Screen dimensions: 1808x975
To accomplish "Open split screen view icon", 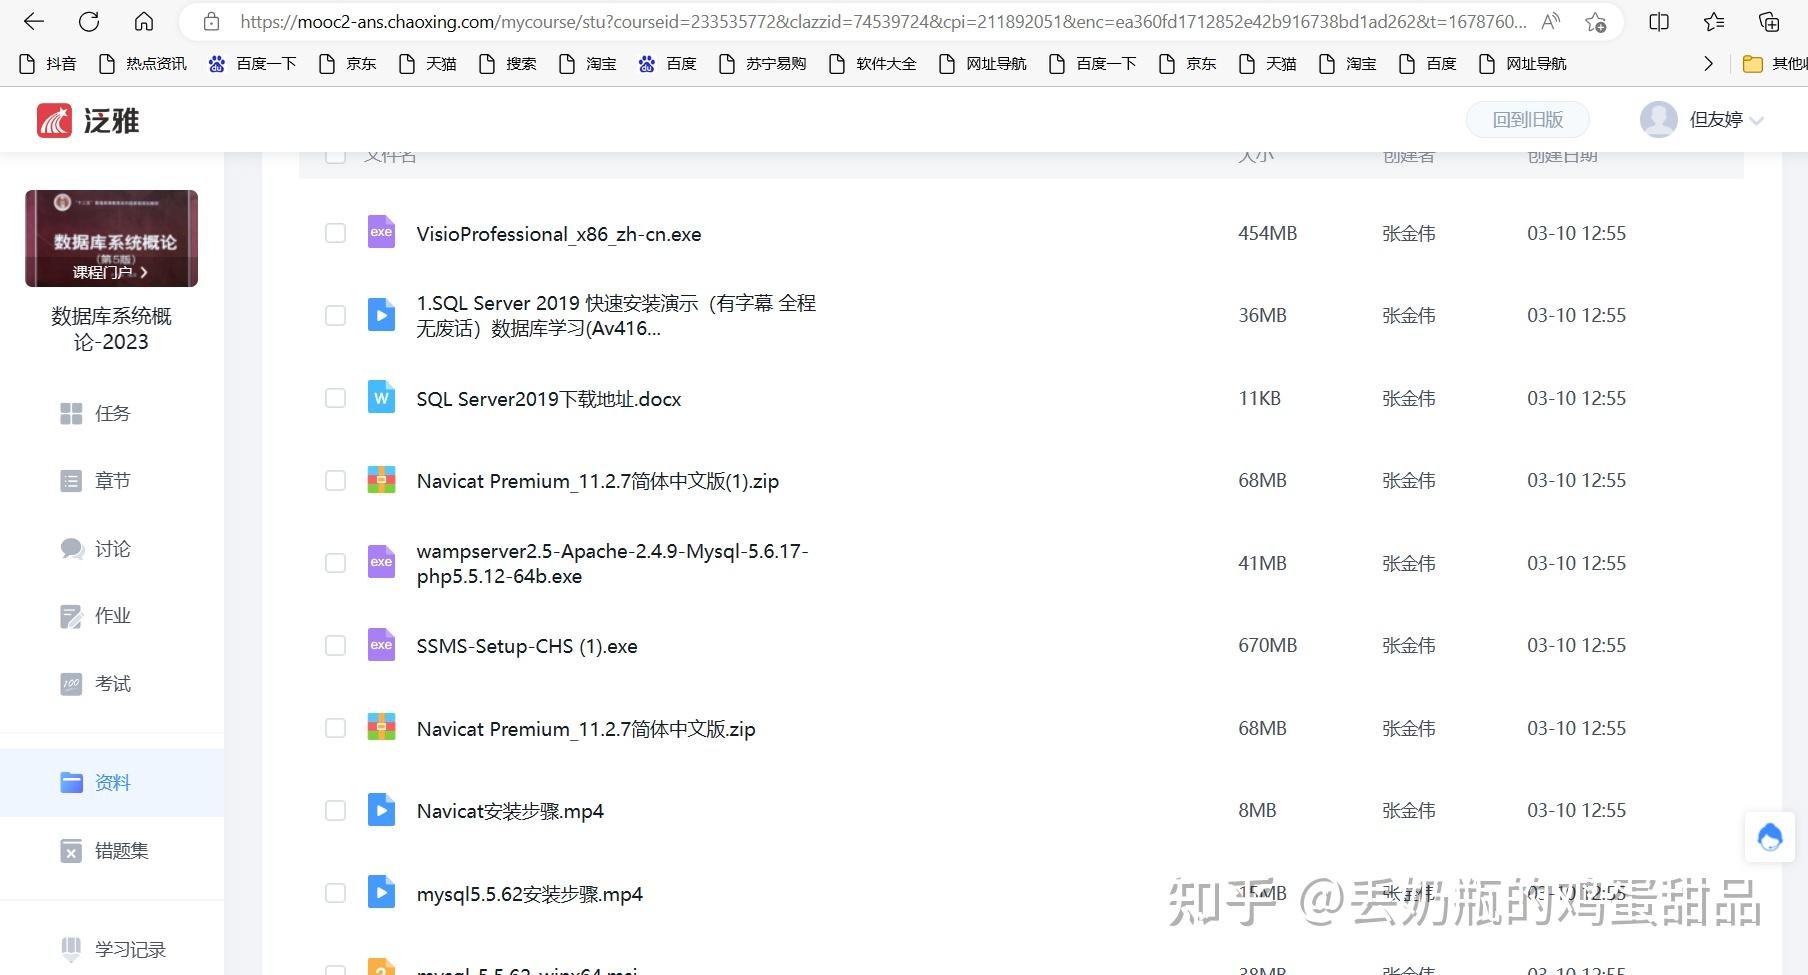I will pyautogui.click(x=1659, y=21).
